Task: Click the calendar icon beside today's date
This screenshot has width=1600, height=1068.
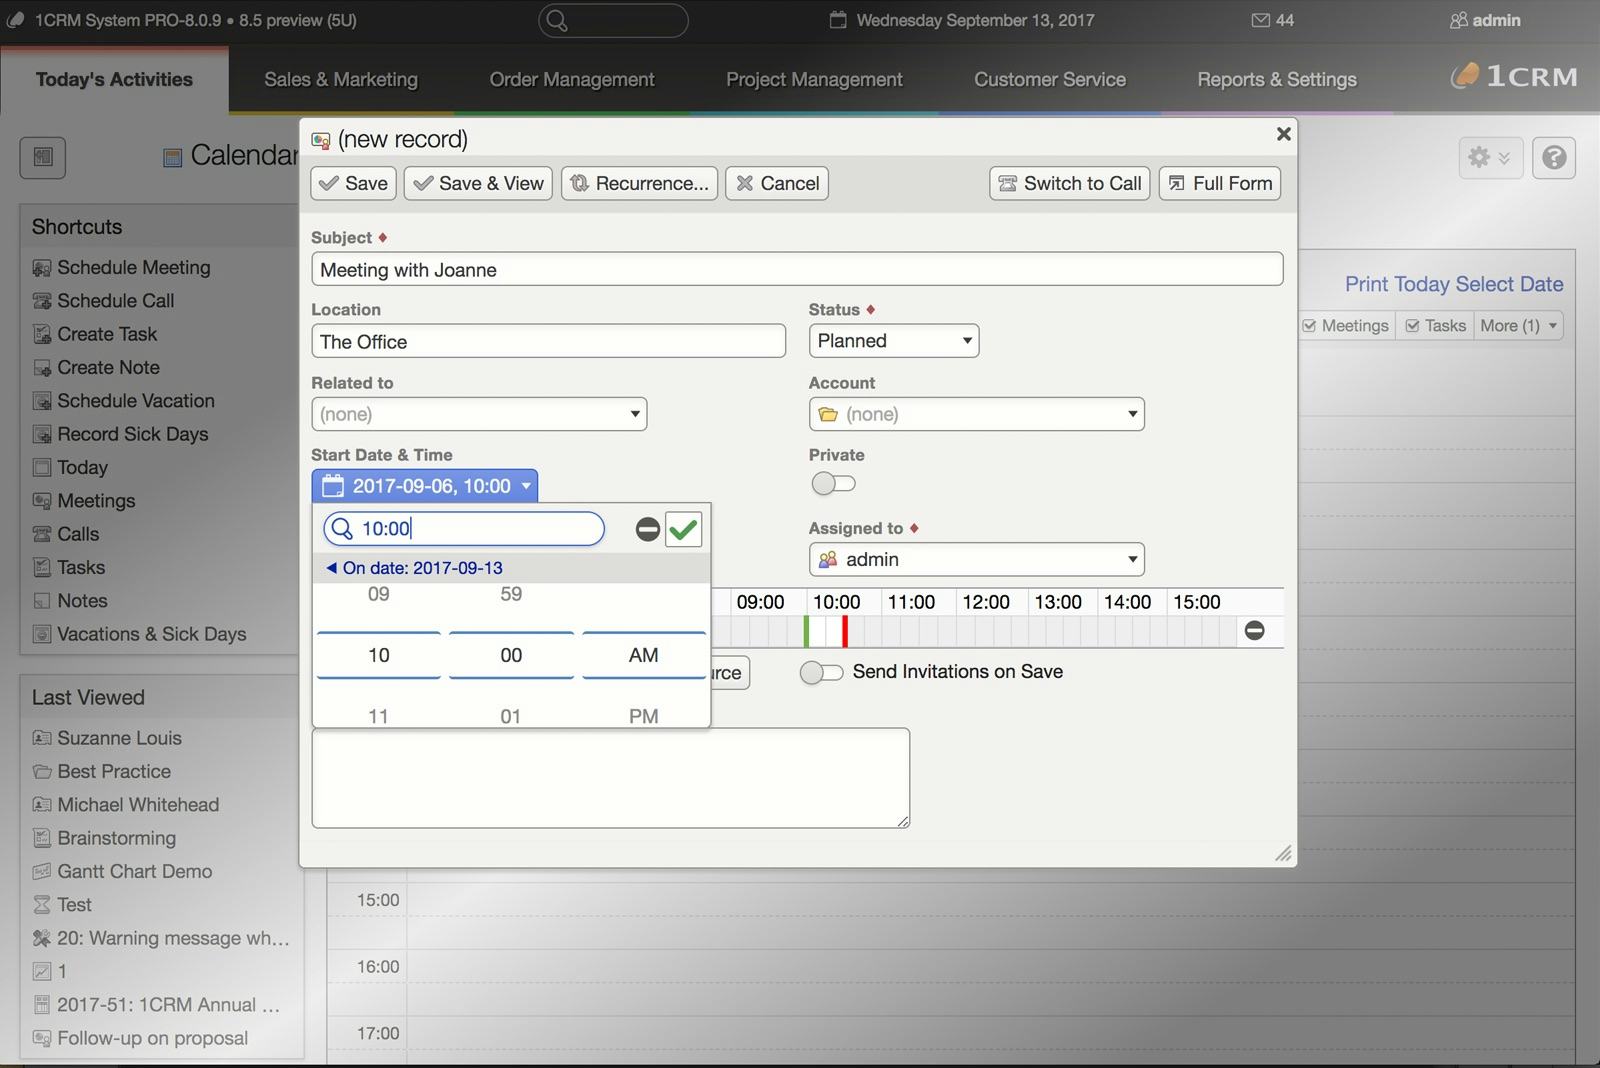Action: tap(838, 20)
